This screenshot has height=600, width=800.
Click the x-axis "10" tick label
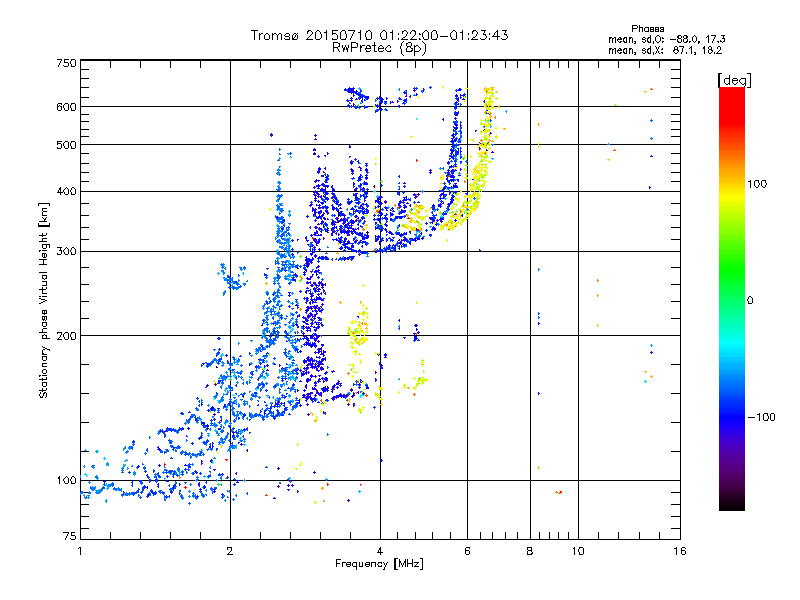(x=578, y=551)
